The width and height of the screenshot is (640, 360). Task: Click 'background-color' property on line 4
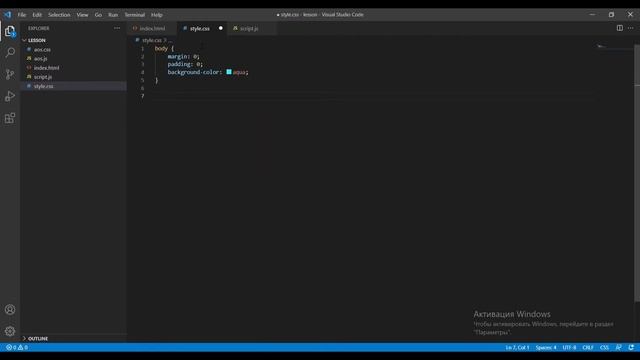coord(194,72)
